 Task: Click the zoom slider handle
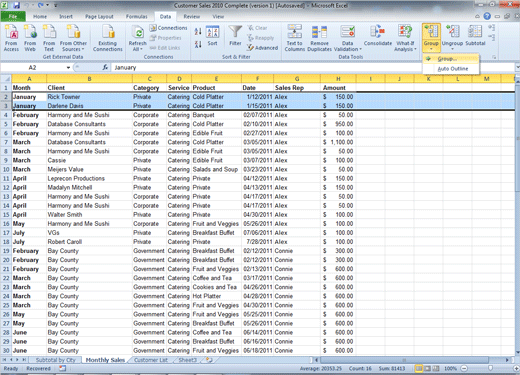[490, 368]
